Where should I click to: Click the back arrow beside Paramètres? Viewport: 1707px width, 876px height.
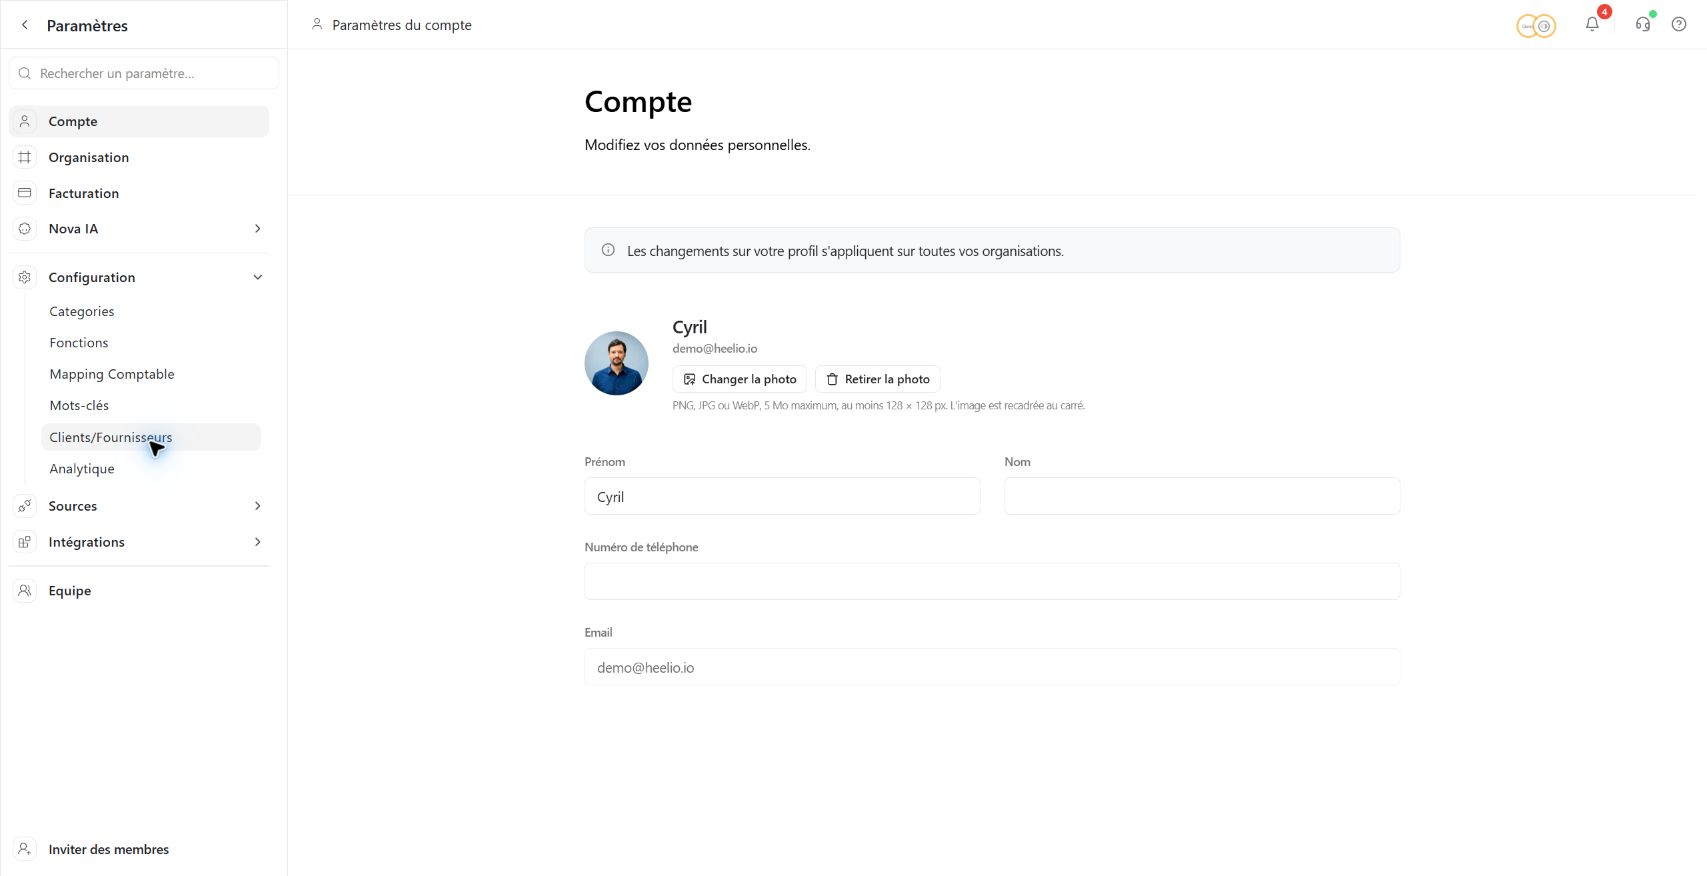(x=25, y=25)
